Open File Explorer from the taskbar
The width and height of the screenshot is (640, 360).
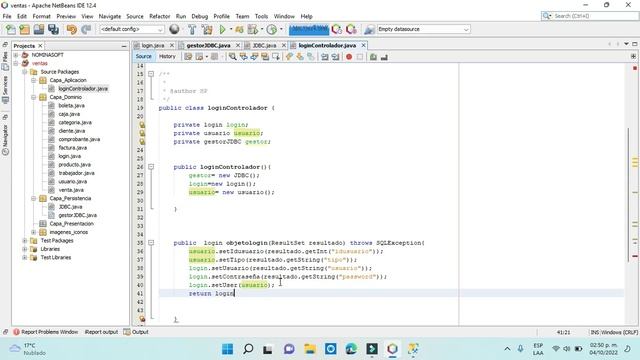click(x=310, y=349)
